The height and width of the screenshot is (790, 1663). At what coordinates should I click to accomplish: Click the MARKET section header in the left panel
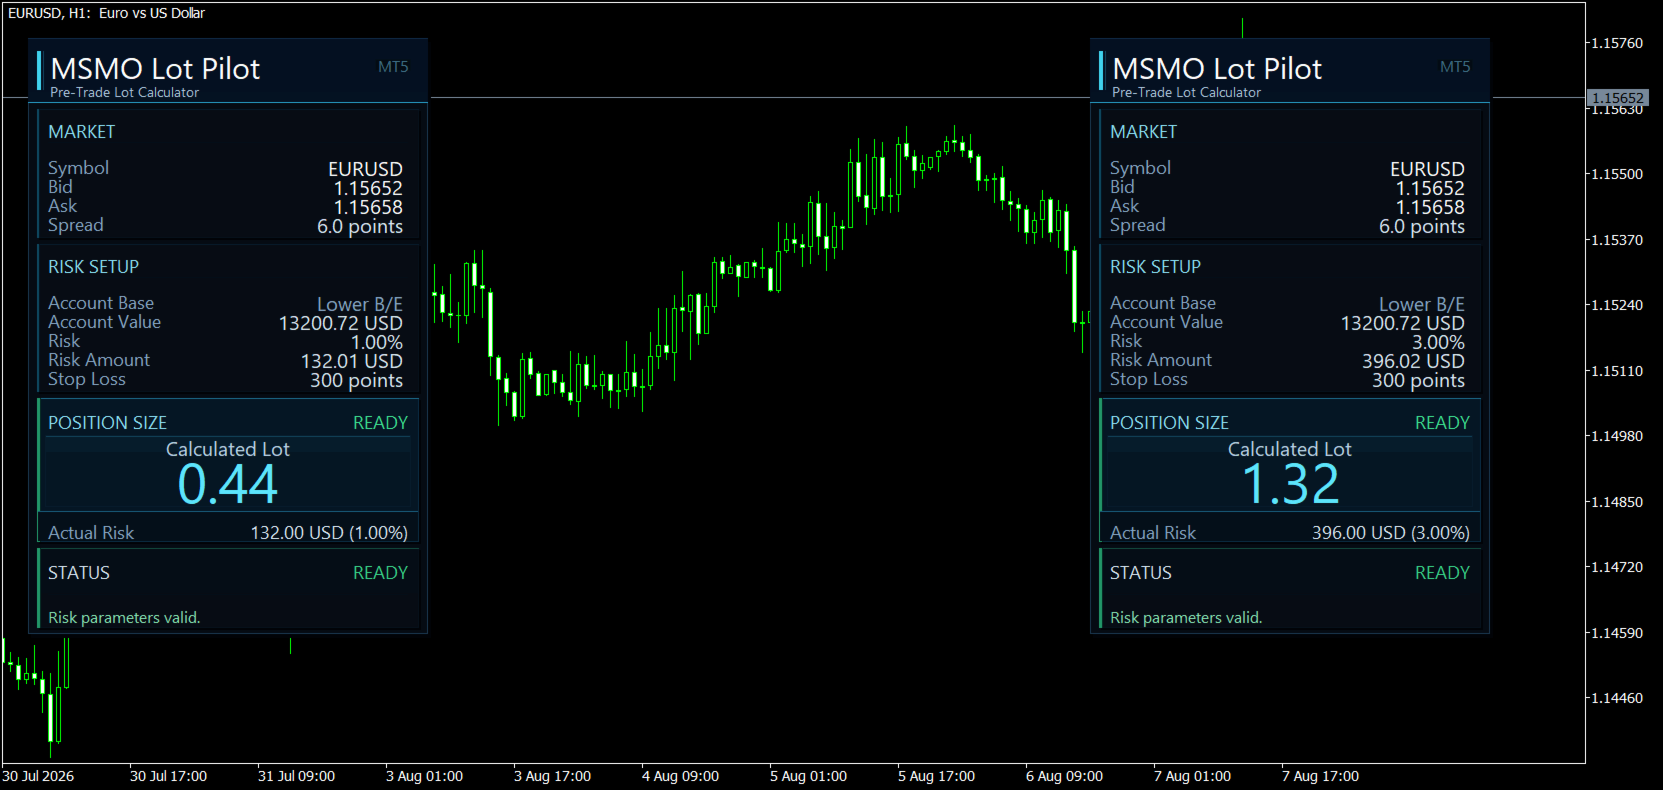(x=82, y=132)
